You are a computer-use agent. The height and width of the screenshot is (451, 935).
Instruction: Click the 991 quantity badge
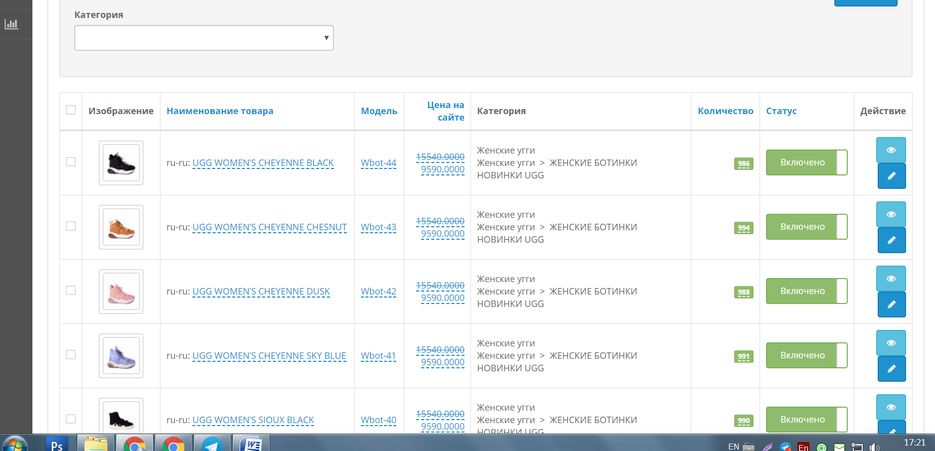tap(744, 357)
